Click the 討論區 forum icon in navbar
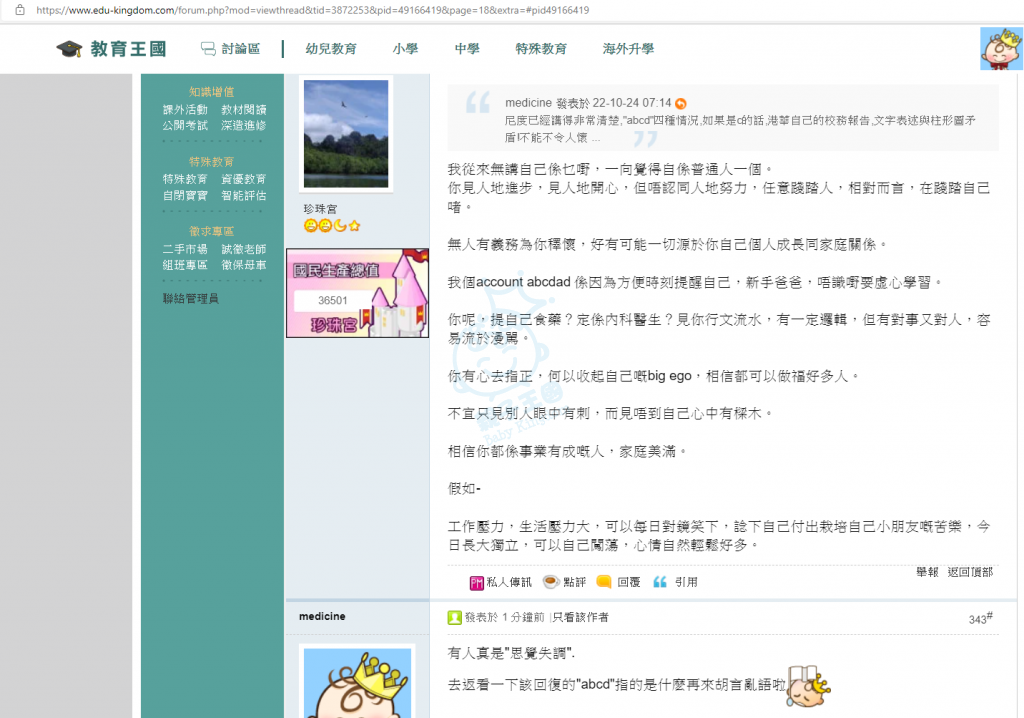Screen dimensions: 1024x718 208,49
